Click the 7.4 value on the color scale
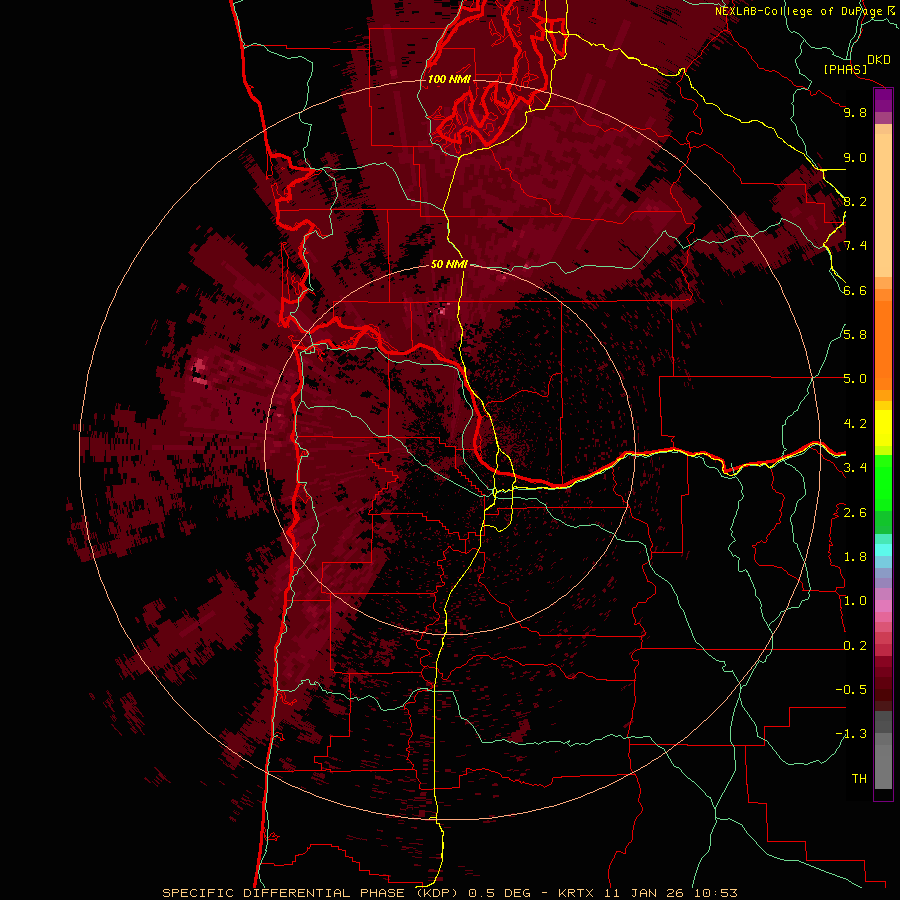This screenshot has width=900, height=900. [855, 246]
